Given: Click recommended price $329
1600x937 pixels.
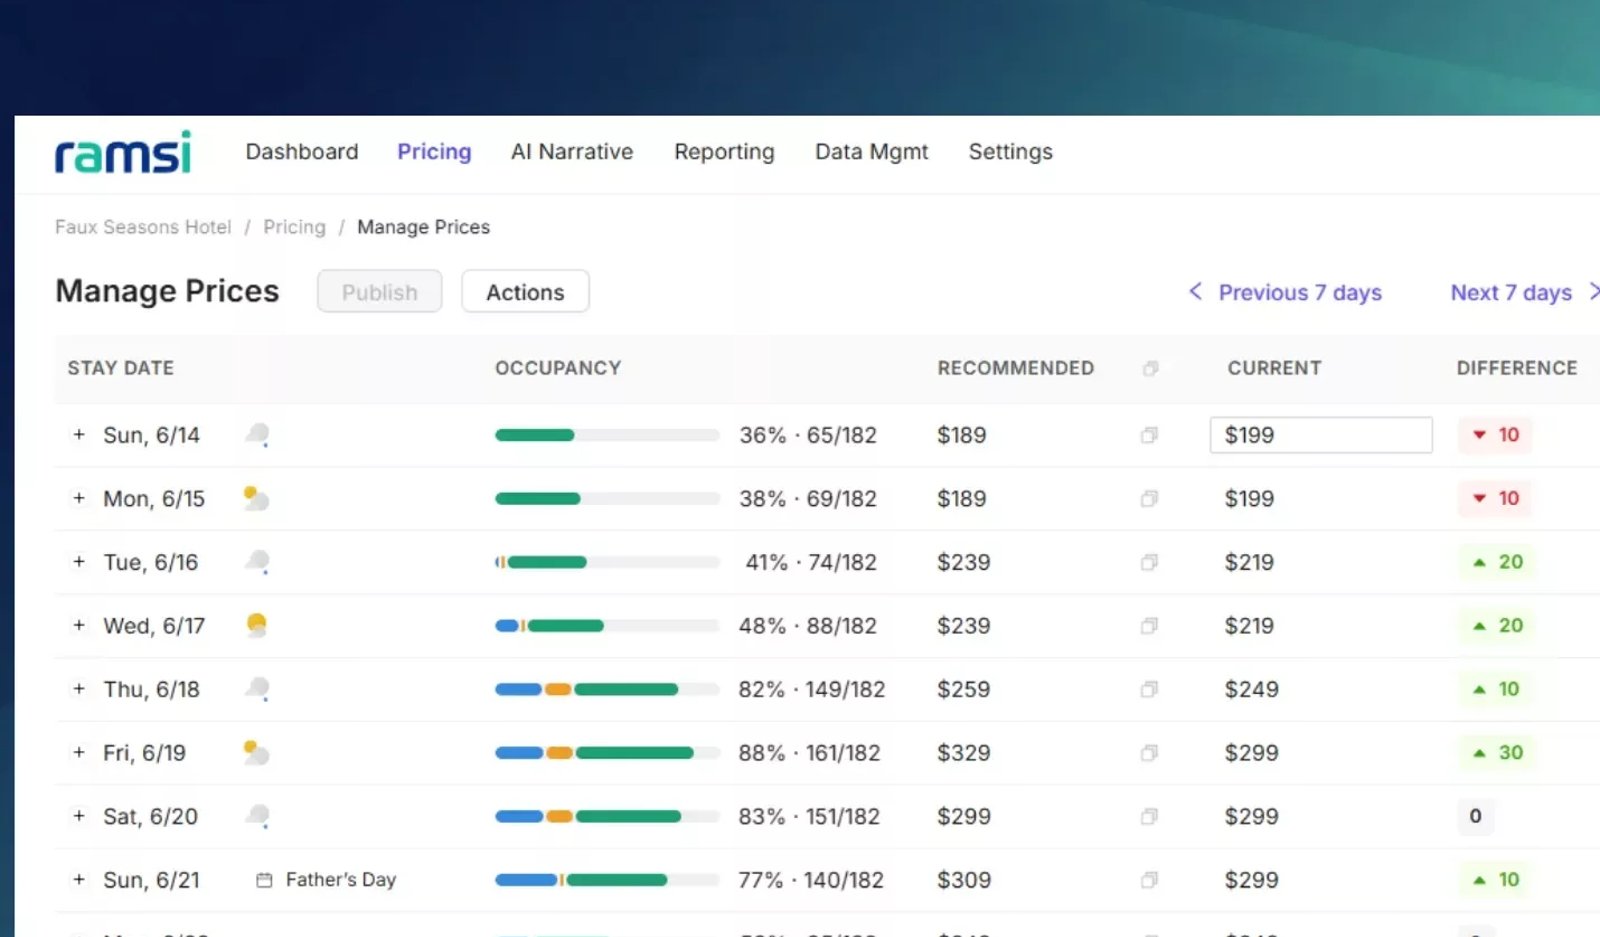Looking at the screenshot, I should click(x=963, y=752).
